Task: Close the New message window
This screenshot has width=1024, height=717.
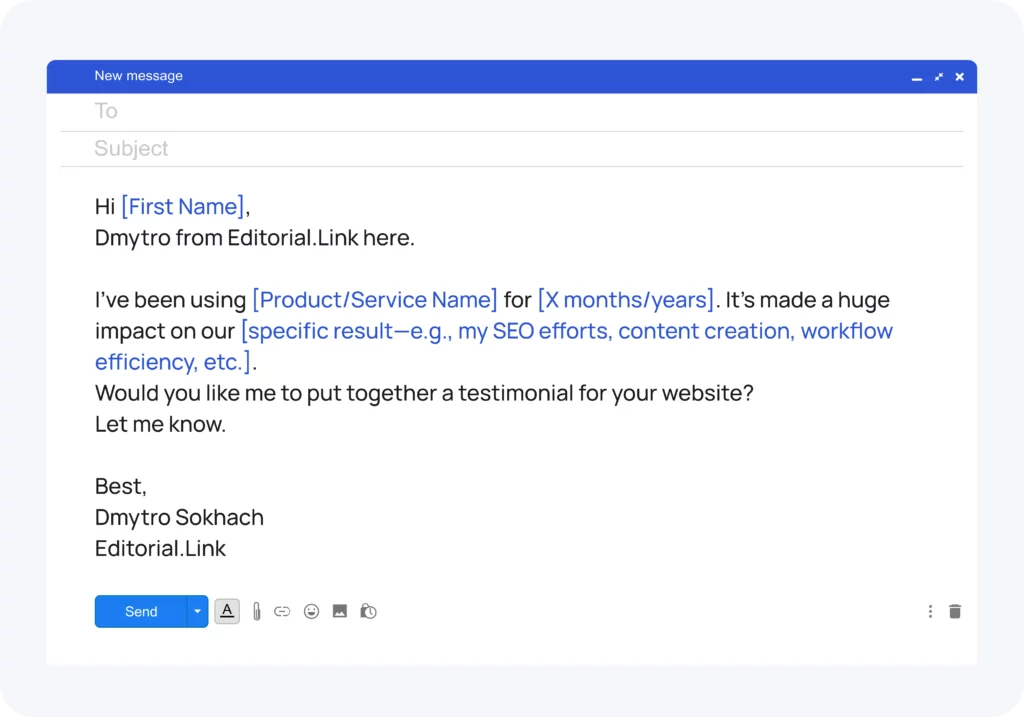Action: [x=959, y=76]
